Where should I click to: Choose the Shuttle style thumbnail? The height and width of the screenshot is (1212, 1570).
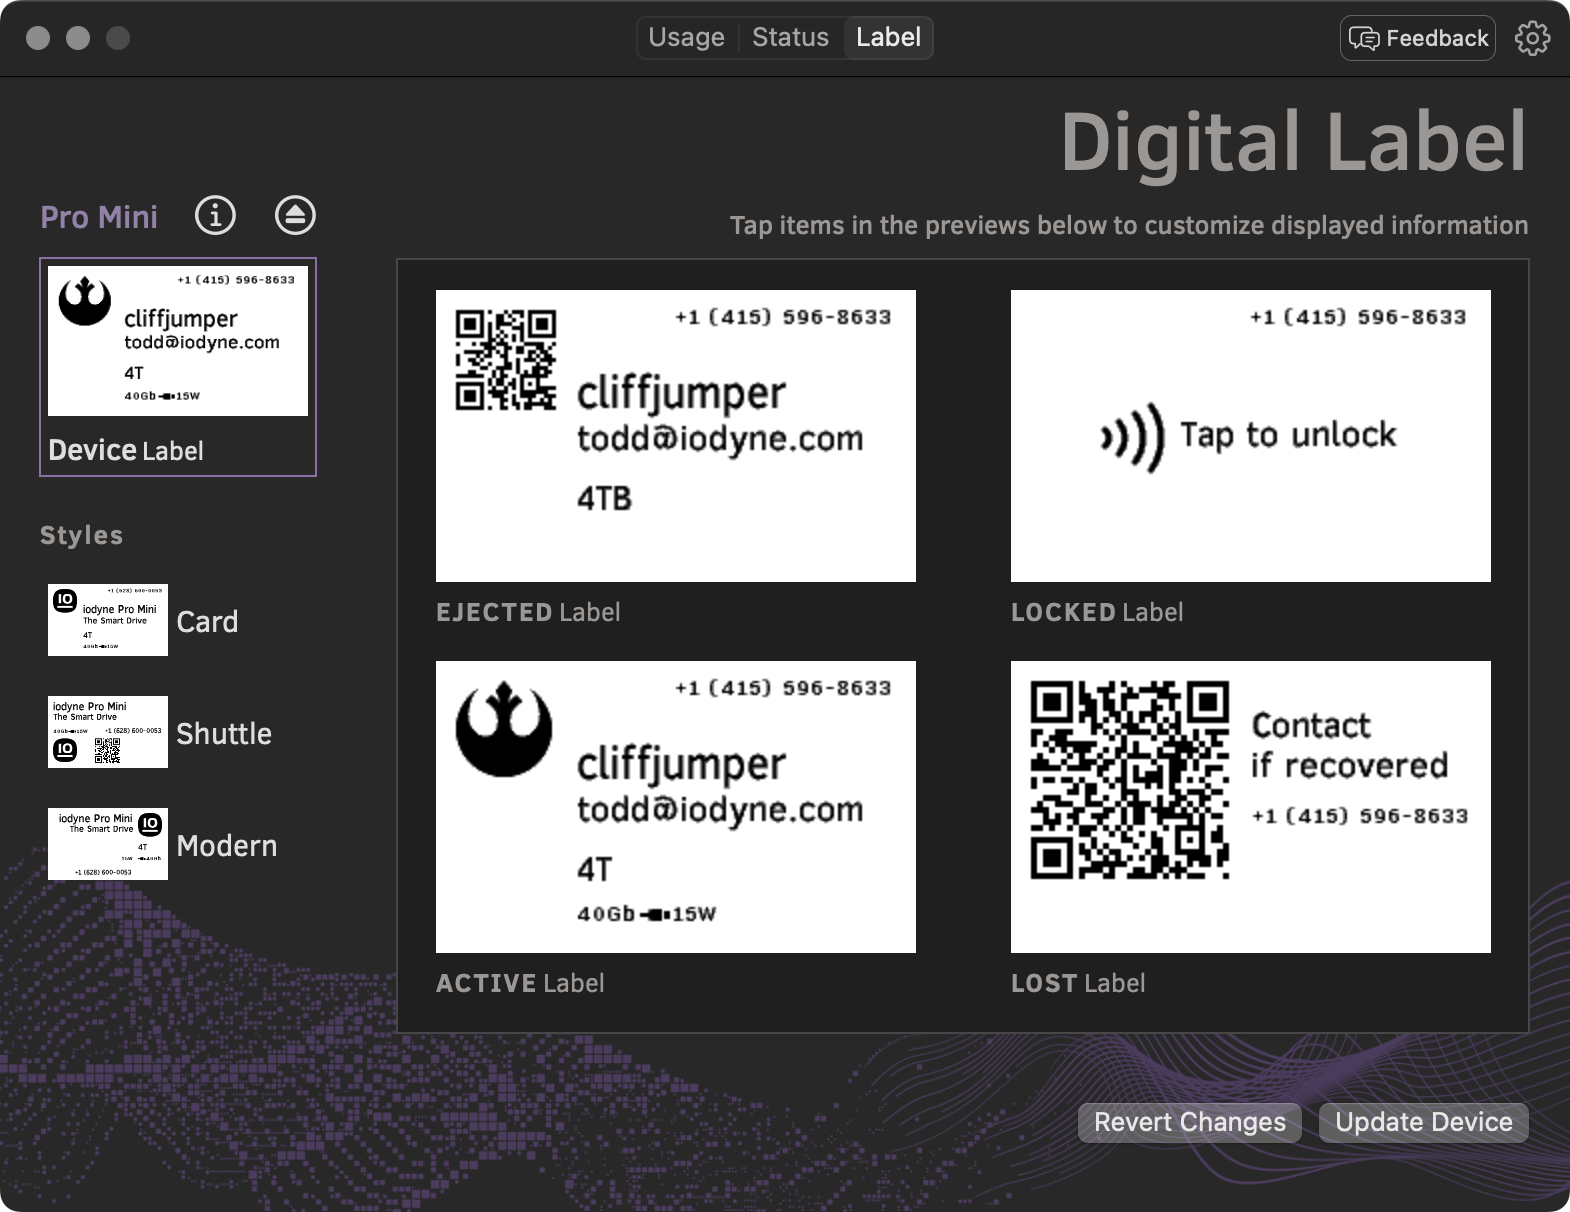[108, 732]
